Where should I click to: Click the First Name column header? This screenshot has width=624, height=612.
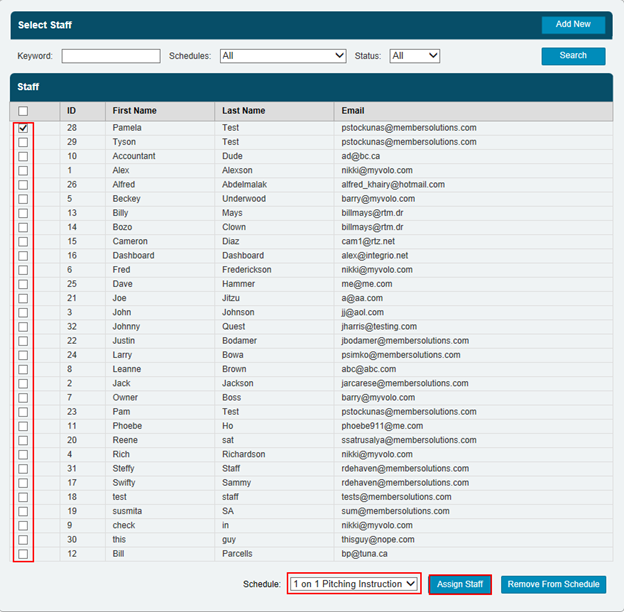tap(135, 111)
